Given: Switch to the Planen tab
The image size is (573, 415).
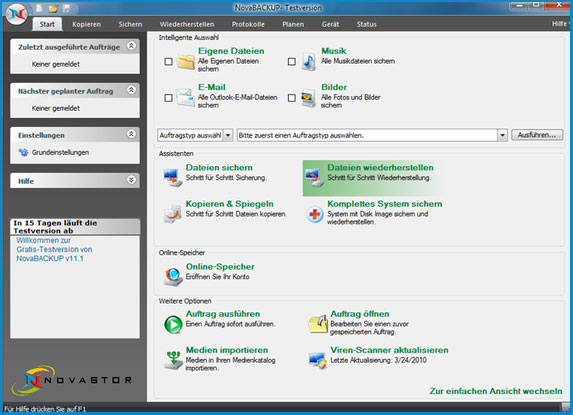Looking at the screenshot, I should coord(293,24).
